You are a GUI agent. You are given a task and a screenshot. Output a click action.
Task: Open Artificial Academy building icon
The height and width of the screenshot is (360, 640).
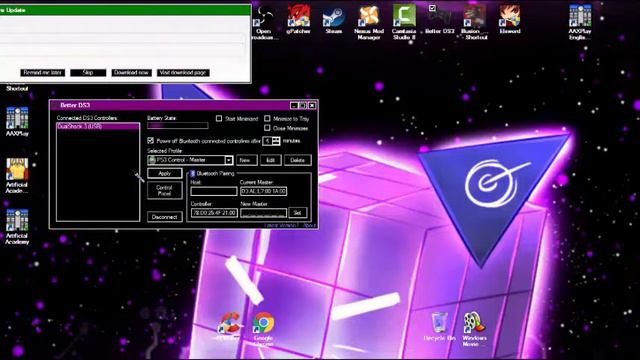(x=17, y=227)
